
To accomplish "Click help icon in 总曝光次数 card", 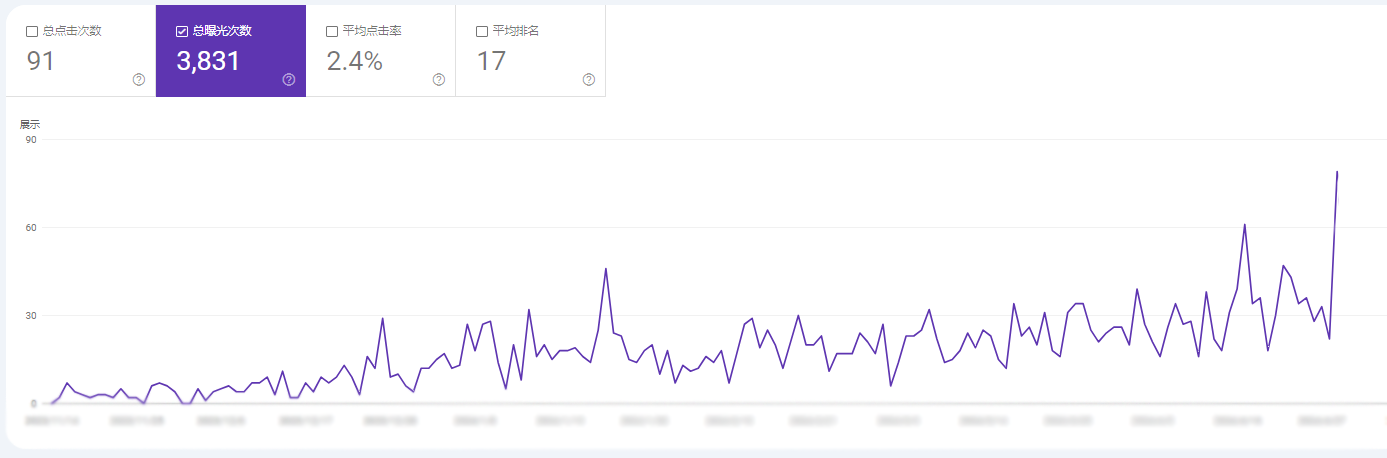I will click(x=289, y=80).
